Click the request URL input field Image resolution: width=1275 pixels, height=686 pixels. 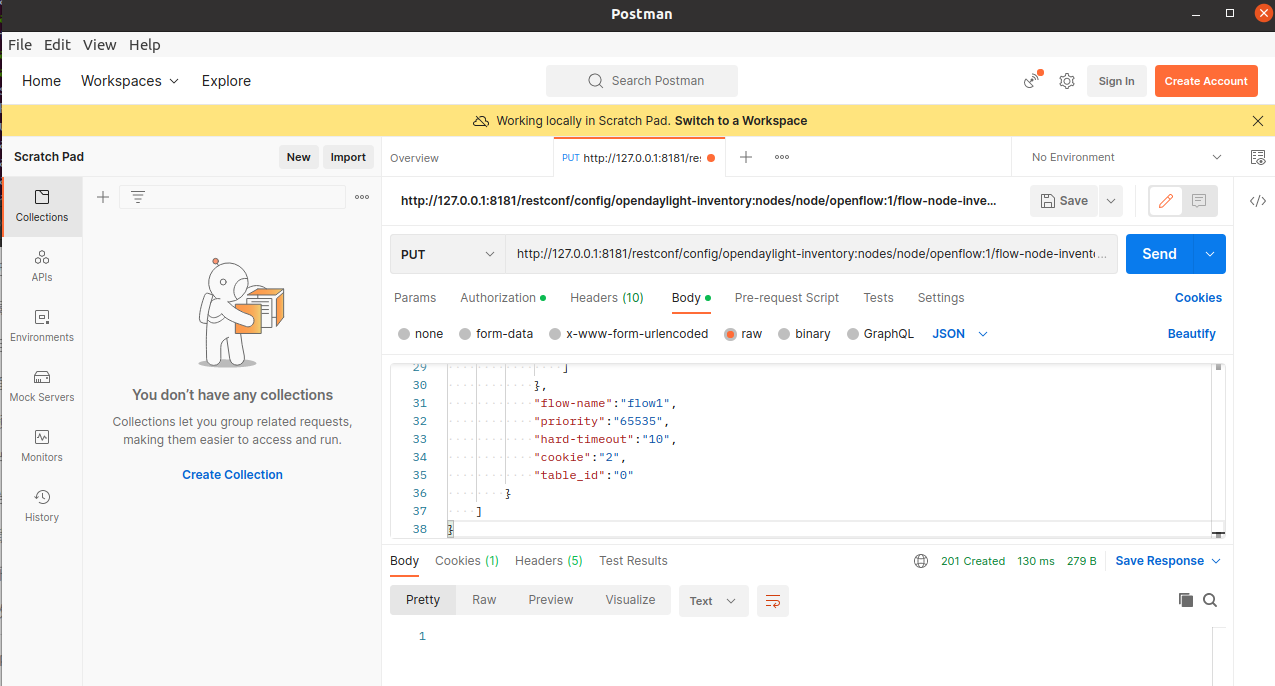pos(810,254)
